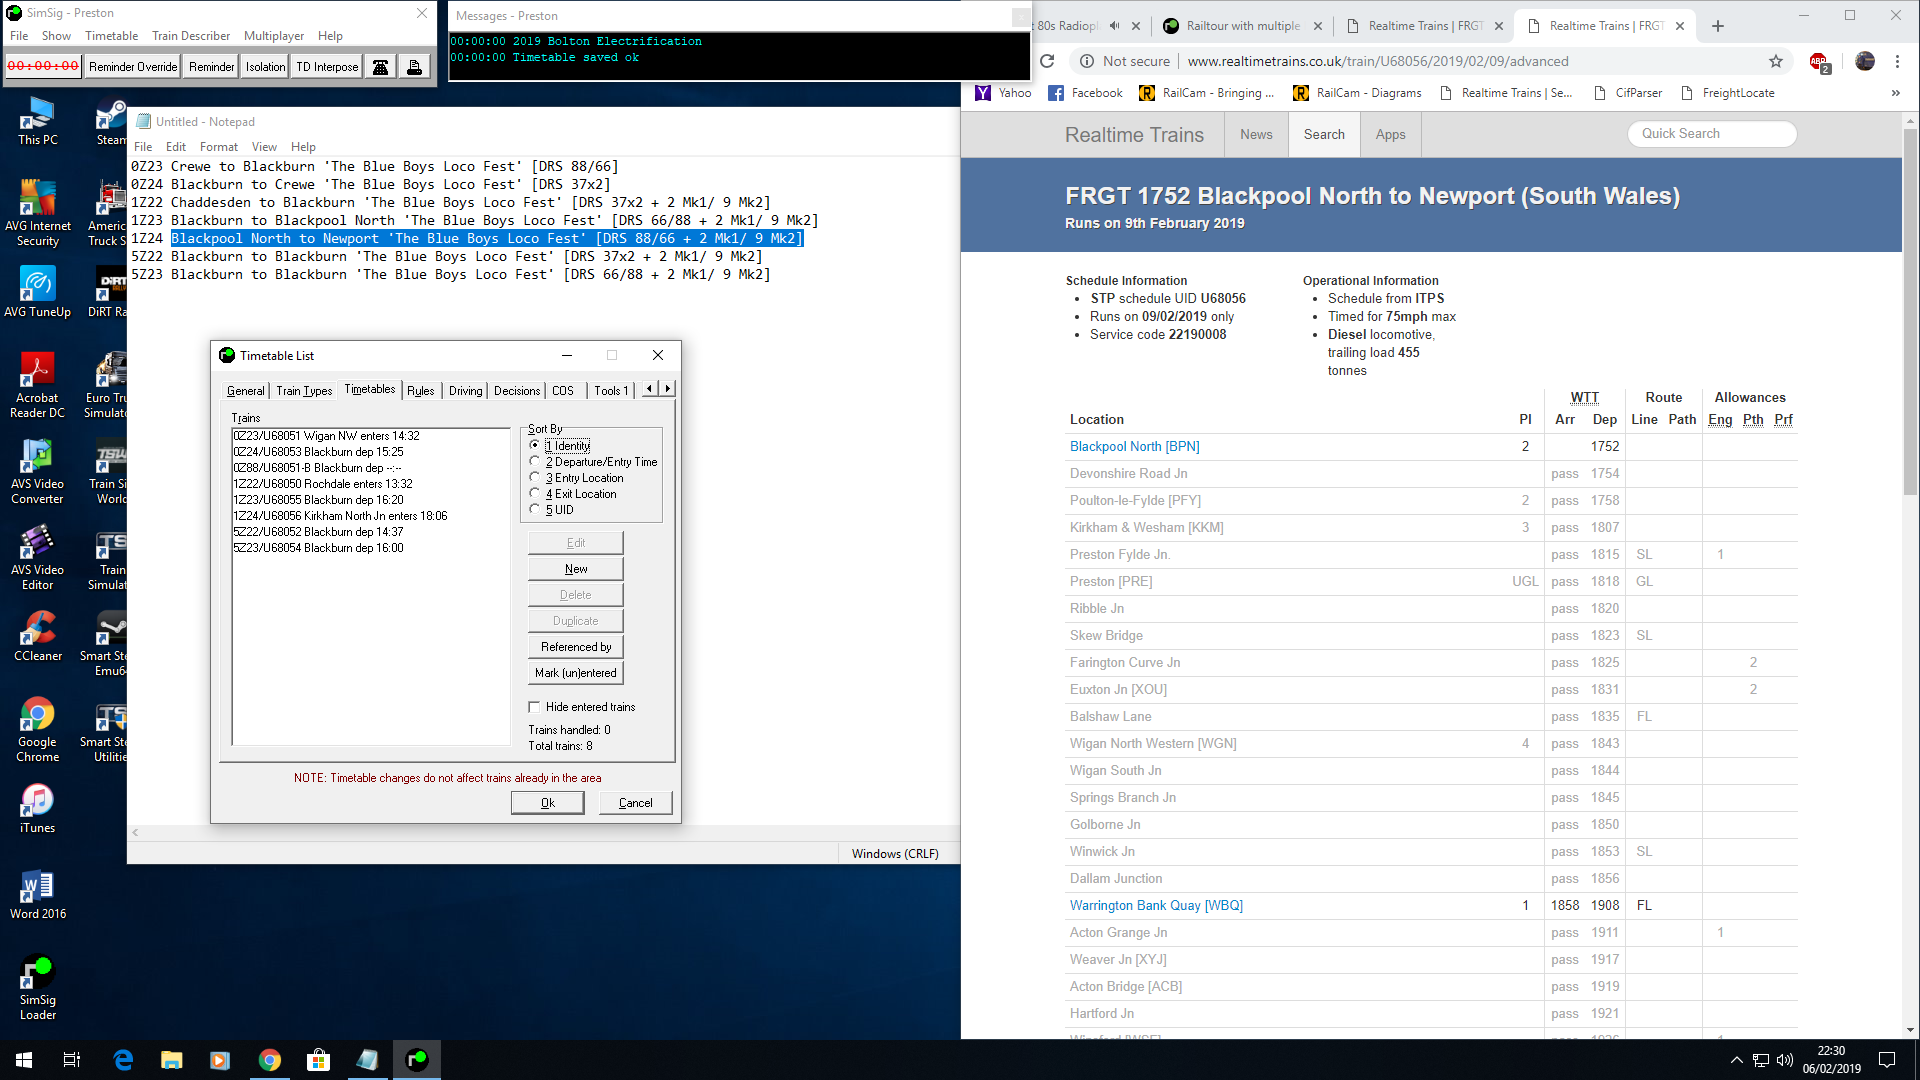1920x1080 pixels.
Task: Open the Facebook bookmark
Action: (1086, 93)
